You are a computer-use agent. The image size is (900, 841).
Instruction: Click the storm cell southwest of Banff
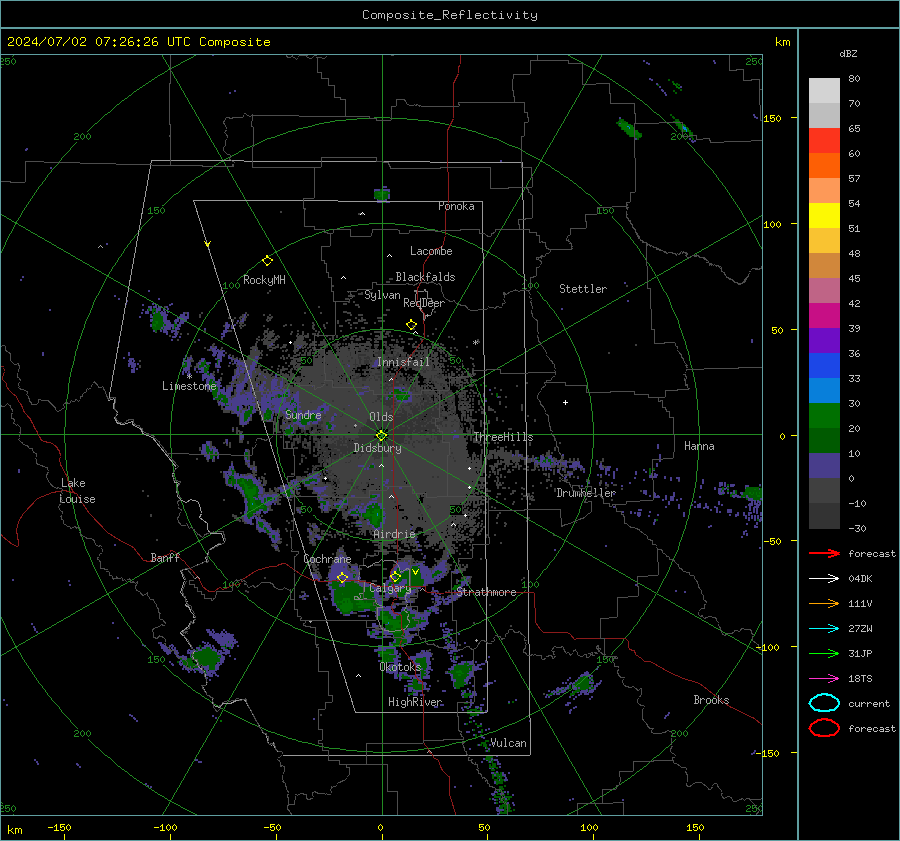205,657
